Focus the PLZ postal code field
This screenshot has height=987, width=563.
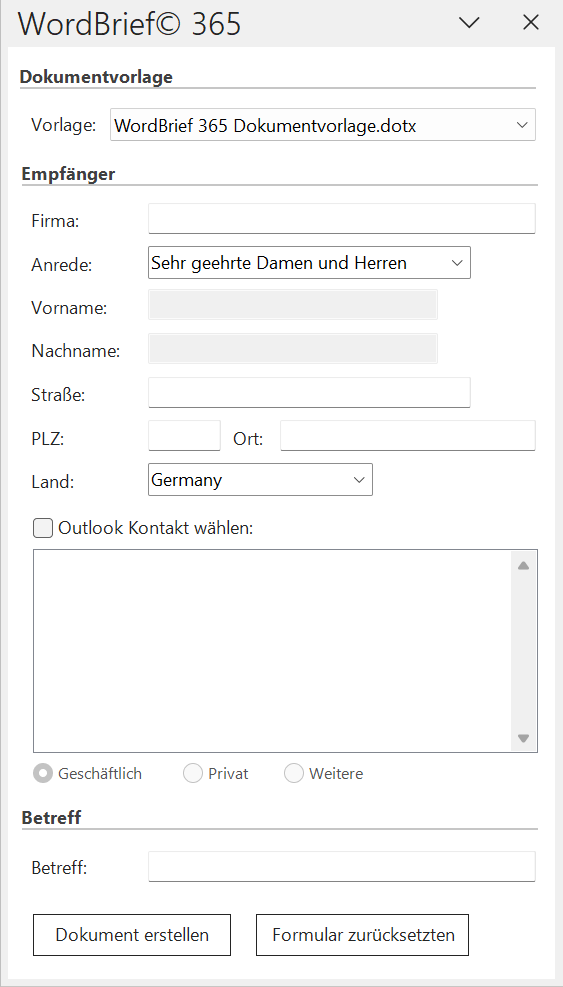(x=185, y=436)
